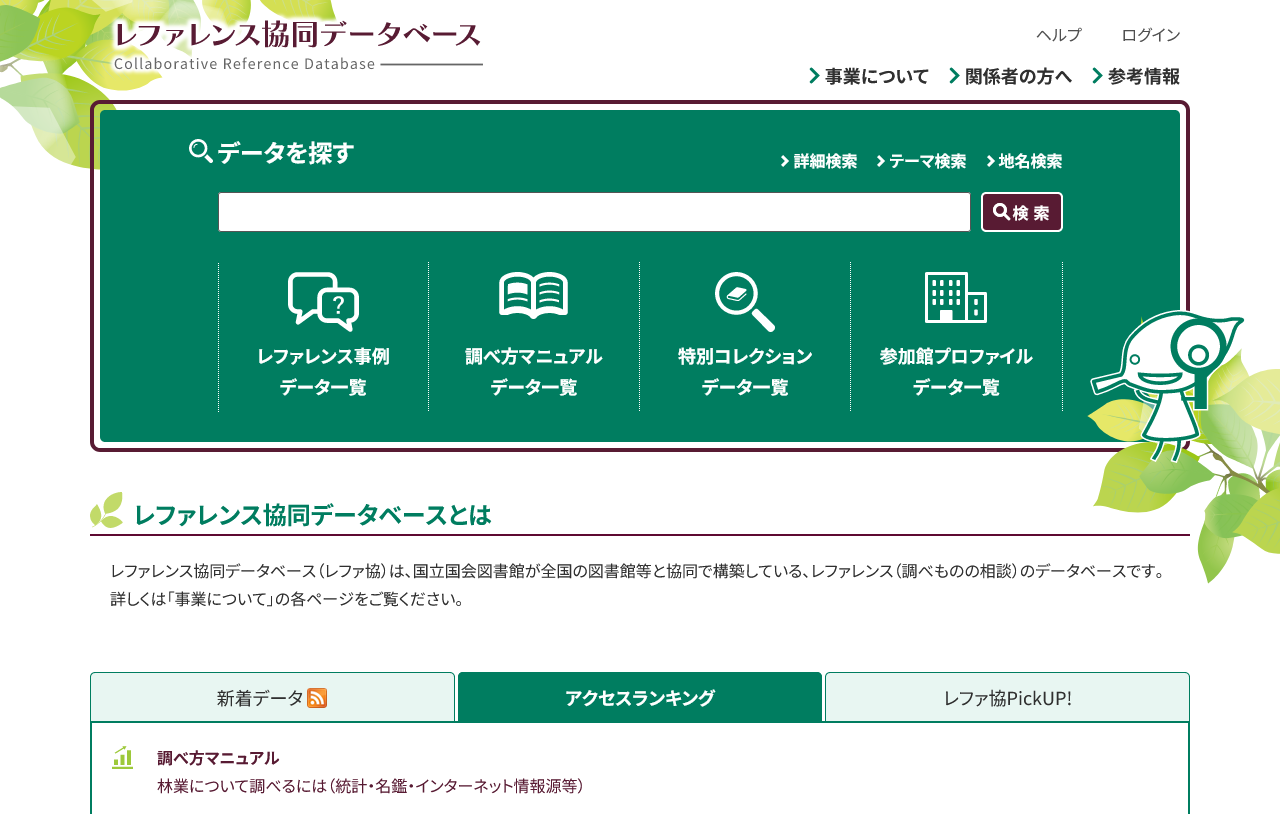Screen dimensions: 1280x814
Task: Open the 参考情報 menu
Action: coord(1136,76)
